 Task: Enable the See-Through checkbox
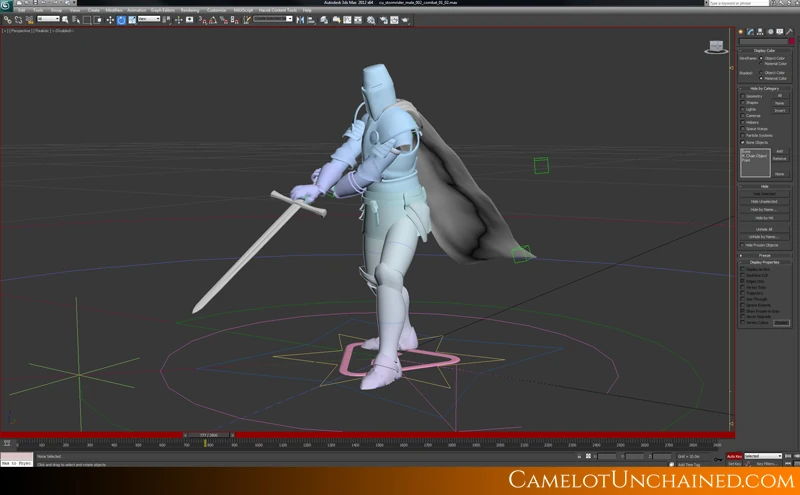742,299
